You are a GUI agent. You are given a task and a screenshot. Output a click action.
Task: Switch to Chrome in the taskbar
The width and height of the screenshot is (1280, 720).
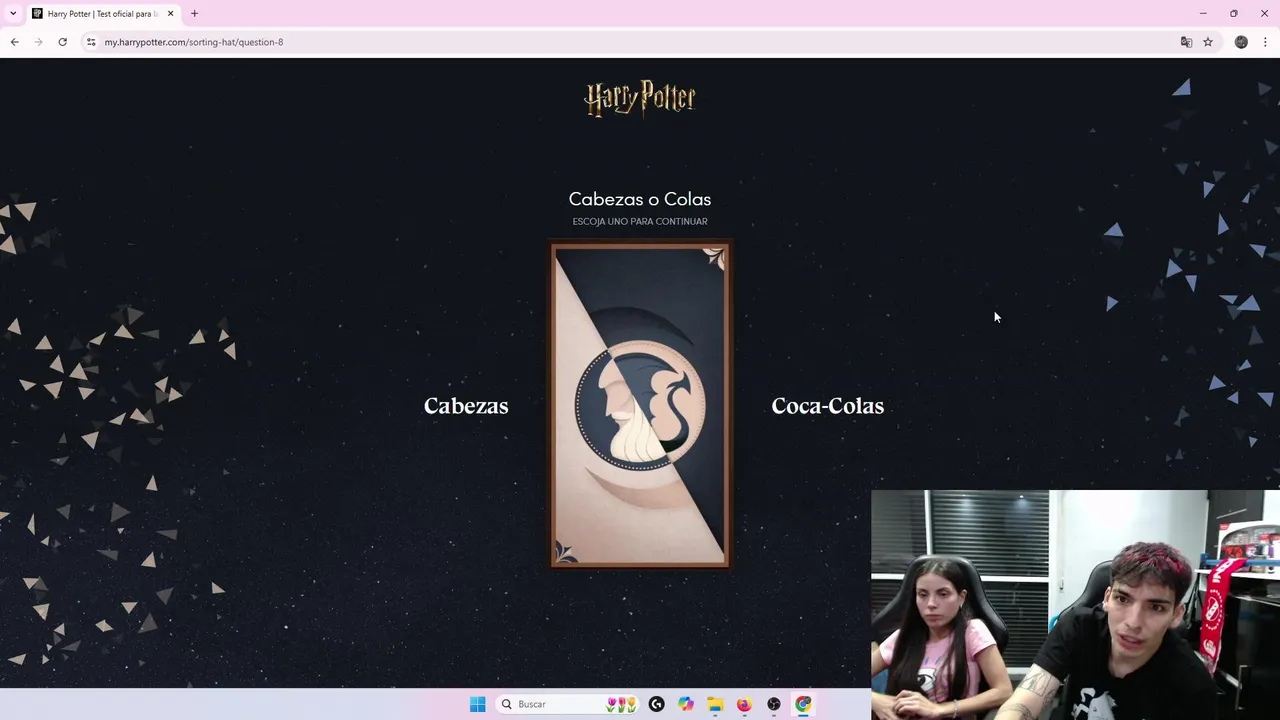tap(803, 704)
